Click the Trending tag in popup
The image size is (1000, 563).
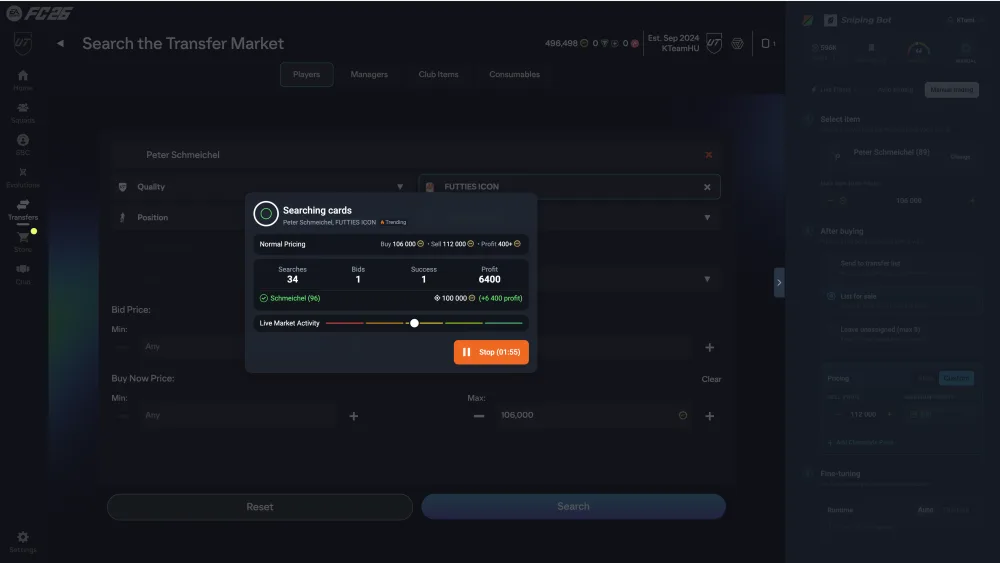click(x=393, y=223)
